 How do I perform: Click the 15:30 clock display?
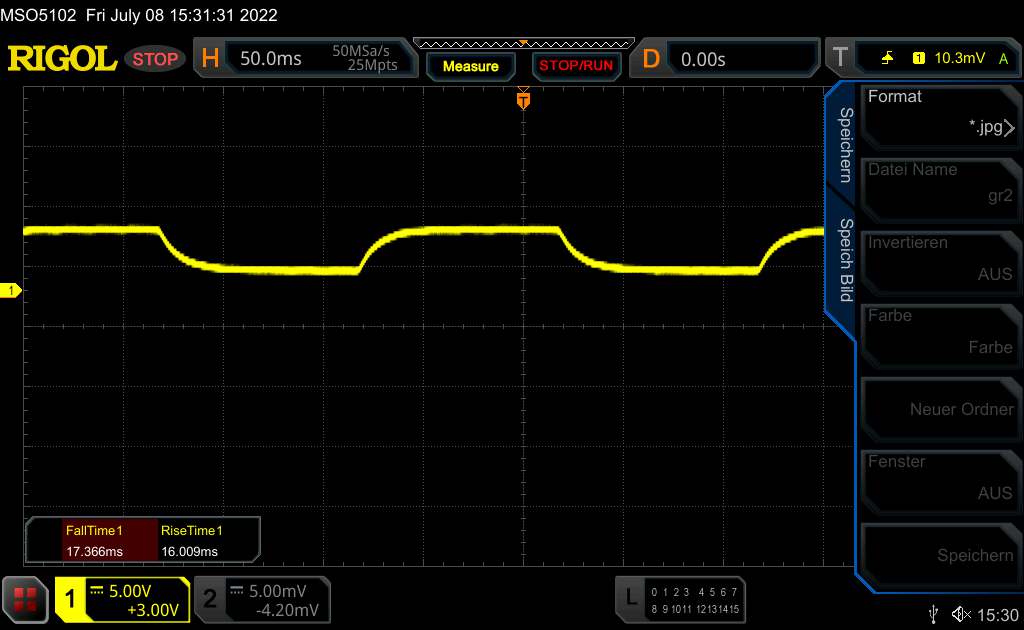998,615
